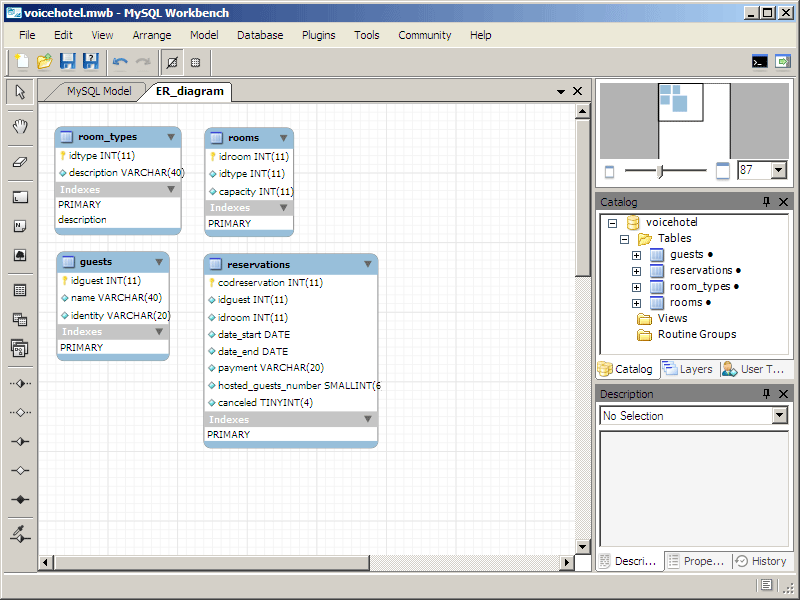
Task: Select the new view tool
Action: point(20,319)
